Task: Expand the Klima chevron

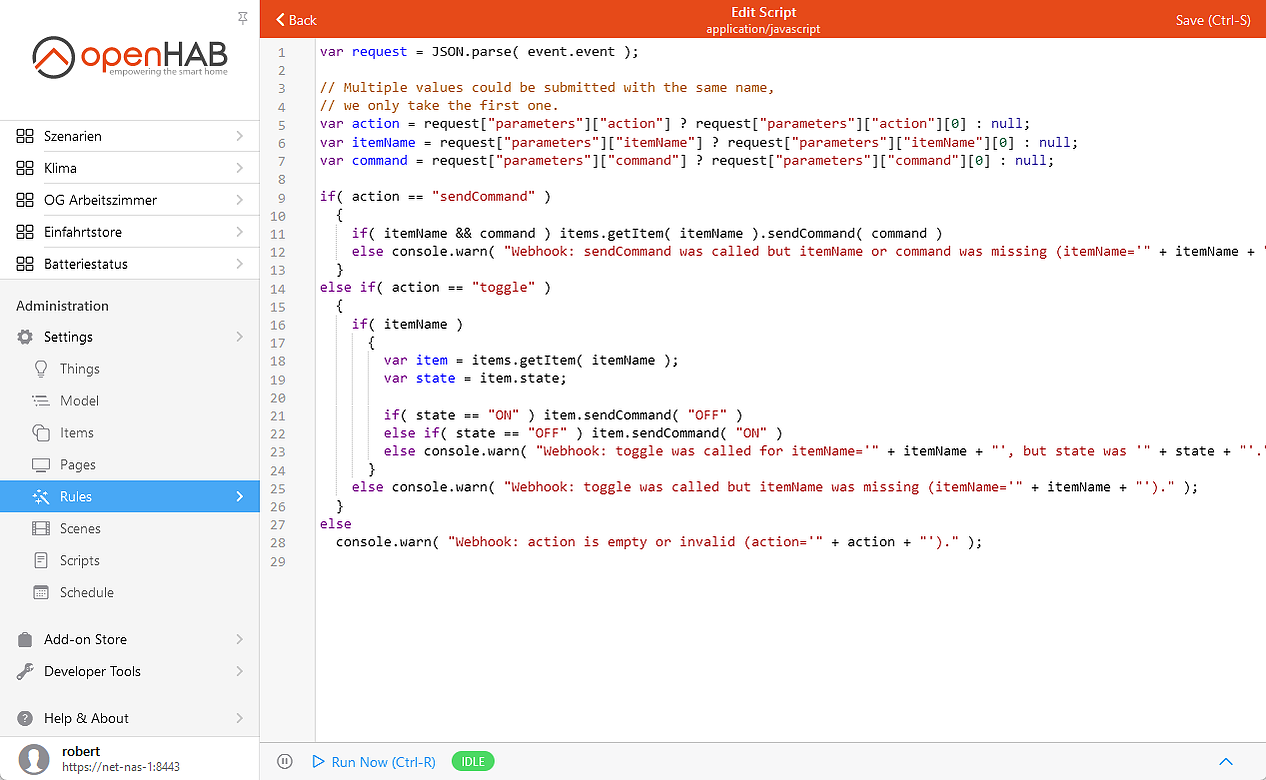Action: coord(240,168)
